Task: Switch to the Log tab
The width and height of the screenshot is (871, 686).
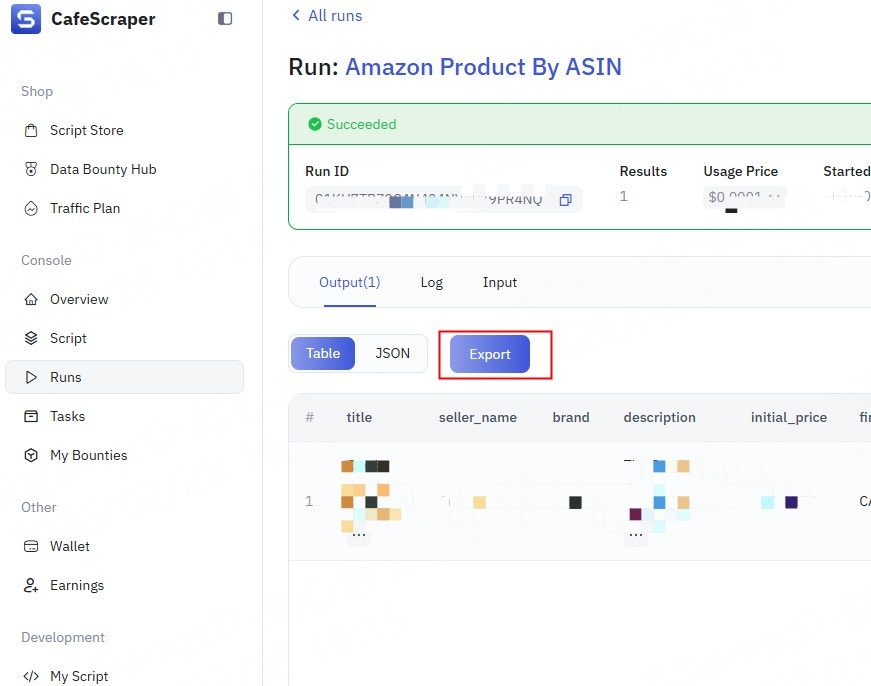Action: coord(432,283)
